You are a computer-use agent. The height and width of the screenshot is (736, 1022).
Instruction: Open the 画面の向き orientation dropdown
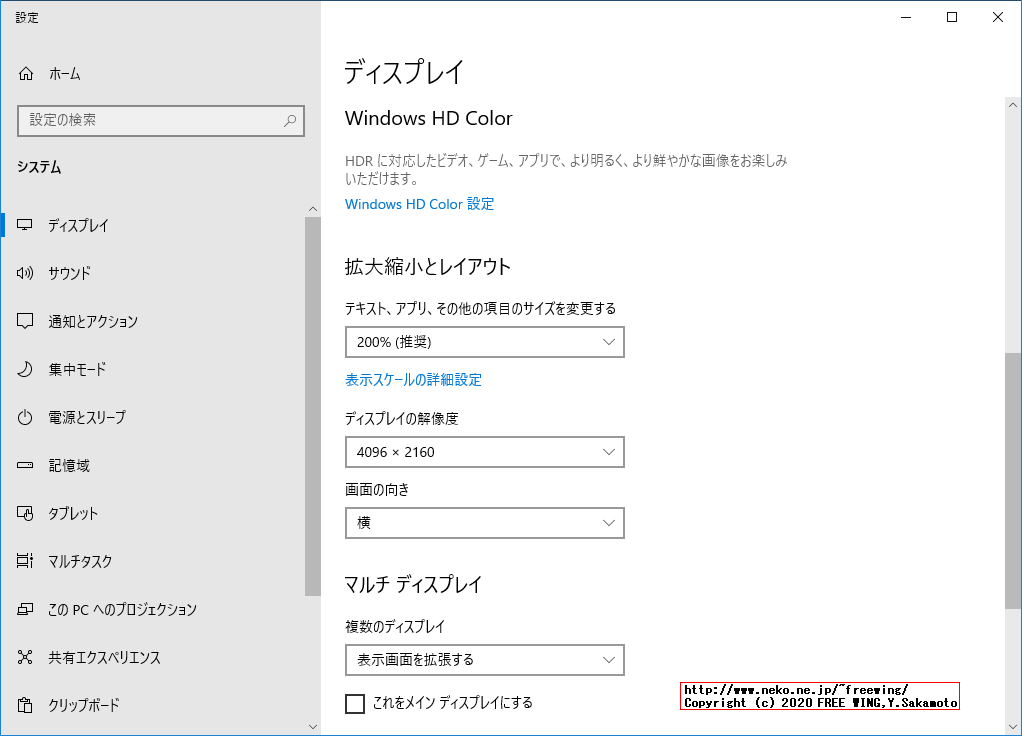[x=484, y=523]
